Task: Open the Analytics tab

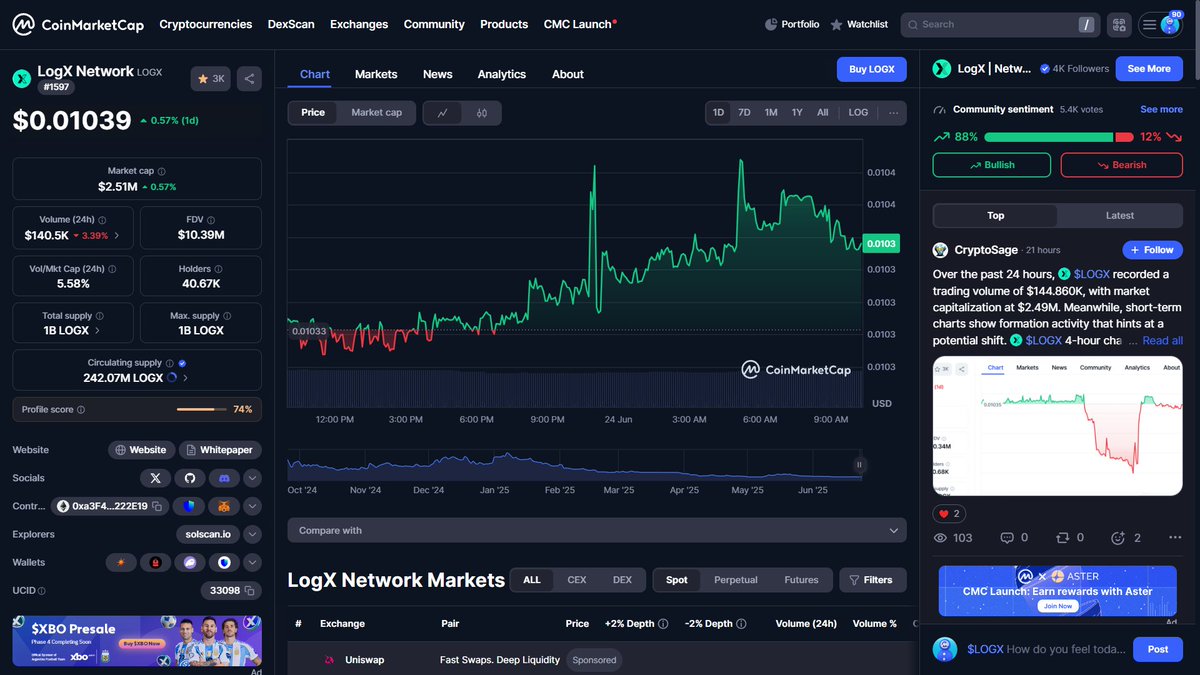Action: point(502,74)
